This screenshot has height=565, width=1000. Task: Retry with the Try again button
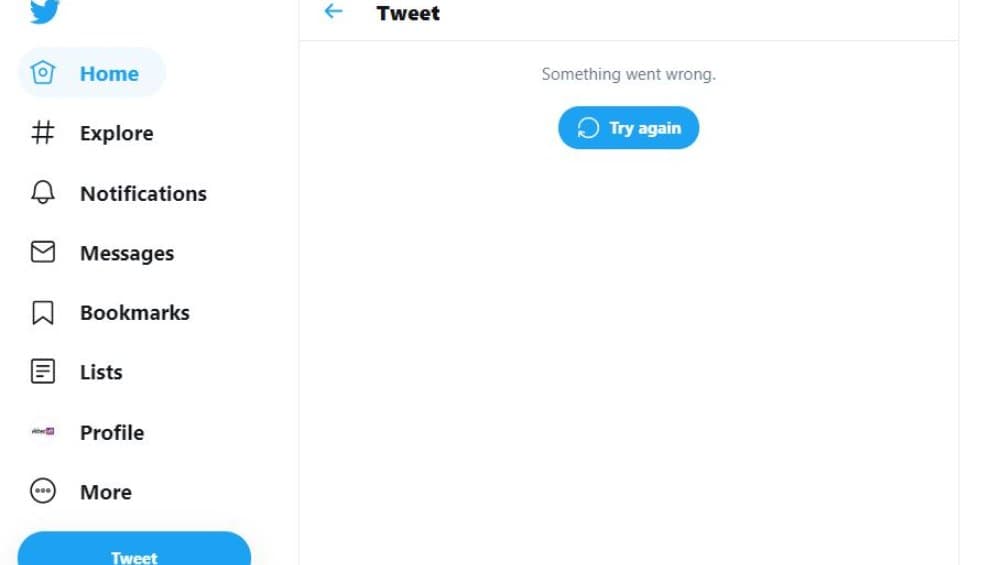click(628, 128)
